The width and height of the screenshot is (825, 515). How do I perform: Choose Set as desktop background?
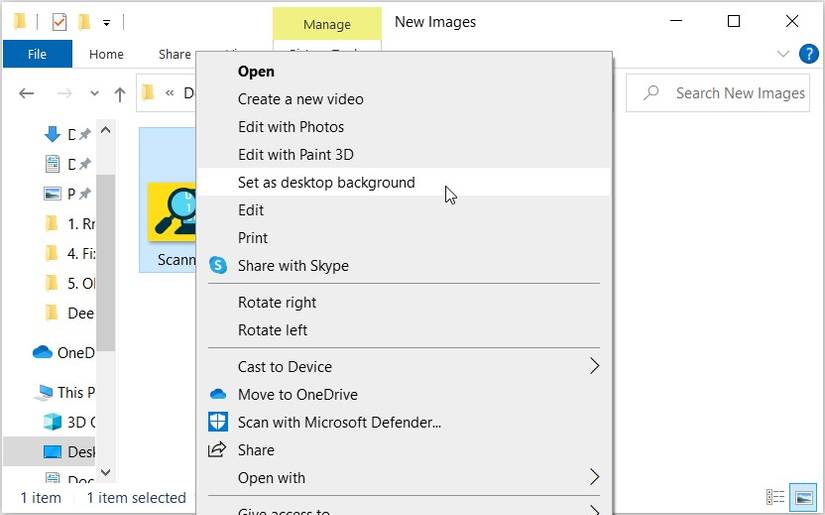pos(326,182)
